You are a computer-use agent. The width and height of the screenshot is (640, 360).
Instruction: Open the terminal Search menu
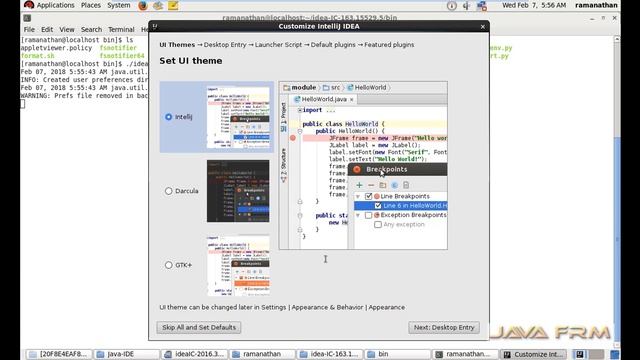point(91,29)
